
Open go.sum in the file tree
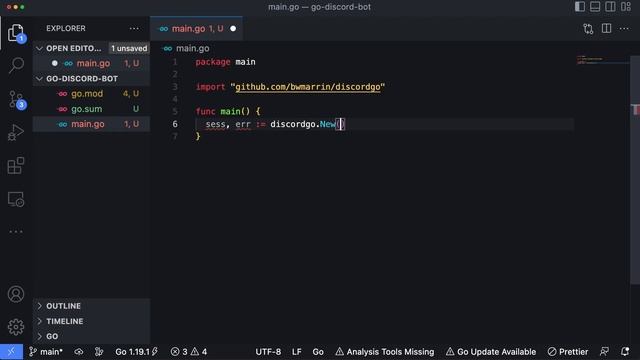pyautogui.click(x=92, y=109)
